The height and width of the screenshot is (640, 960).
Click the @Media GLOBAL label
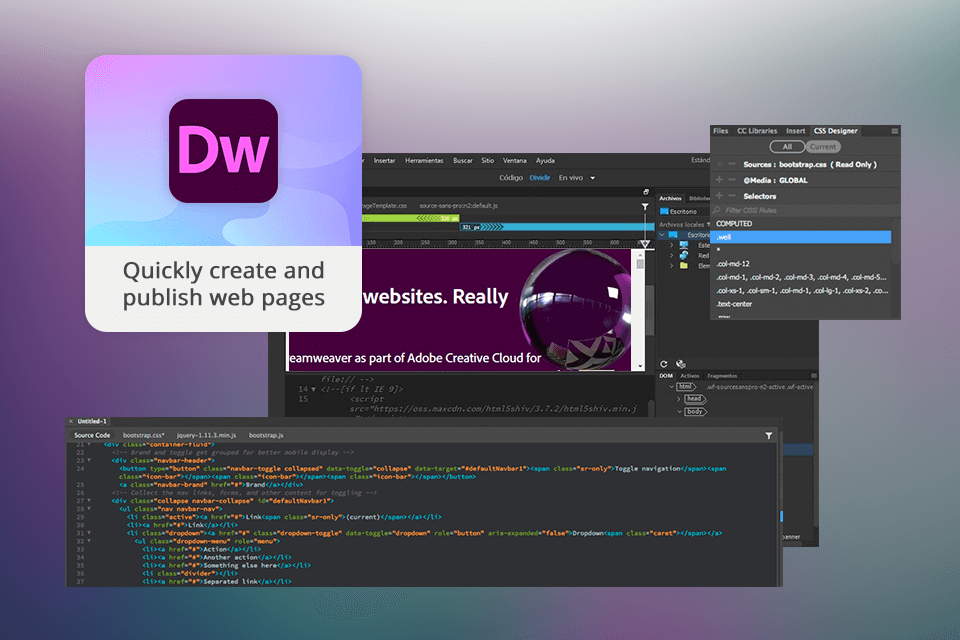[775, 180]
